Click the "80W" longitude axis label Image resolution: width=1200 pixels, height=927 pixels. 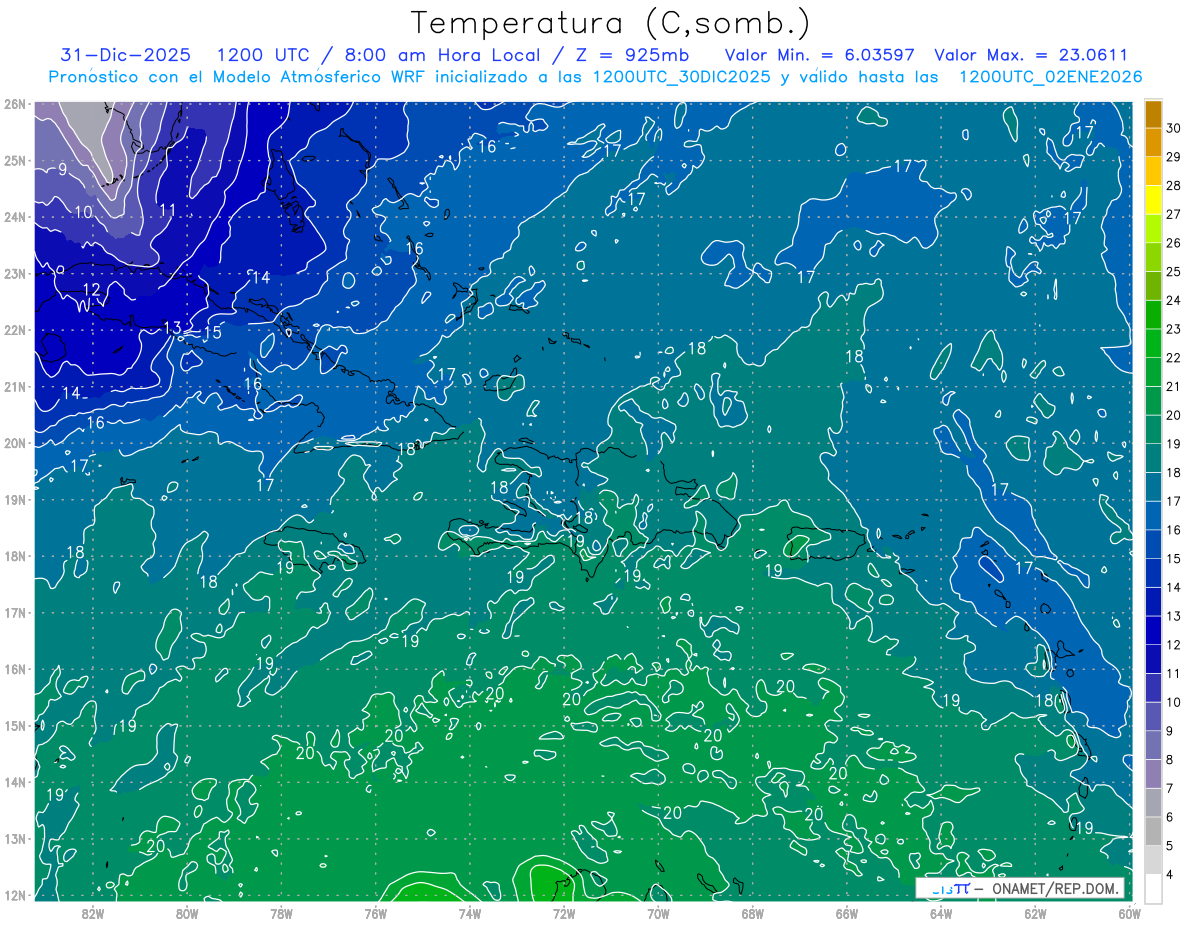(187, 913)
